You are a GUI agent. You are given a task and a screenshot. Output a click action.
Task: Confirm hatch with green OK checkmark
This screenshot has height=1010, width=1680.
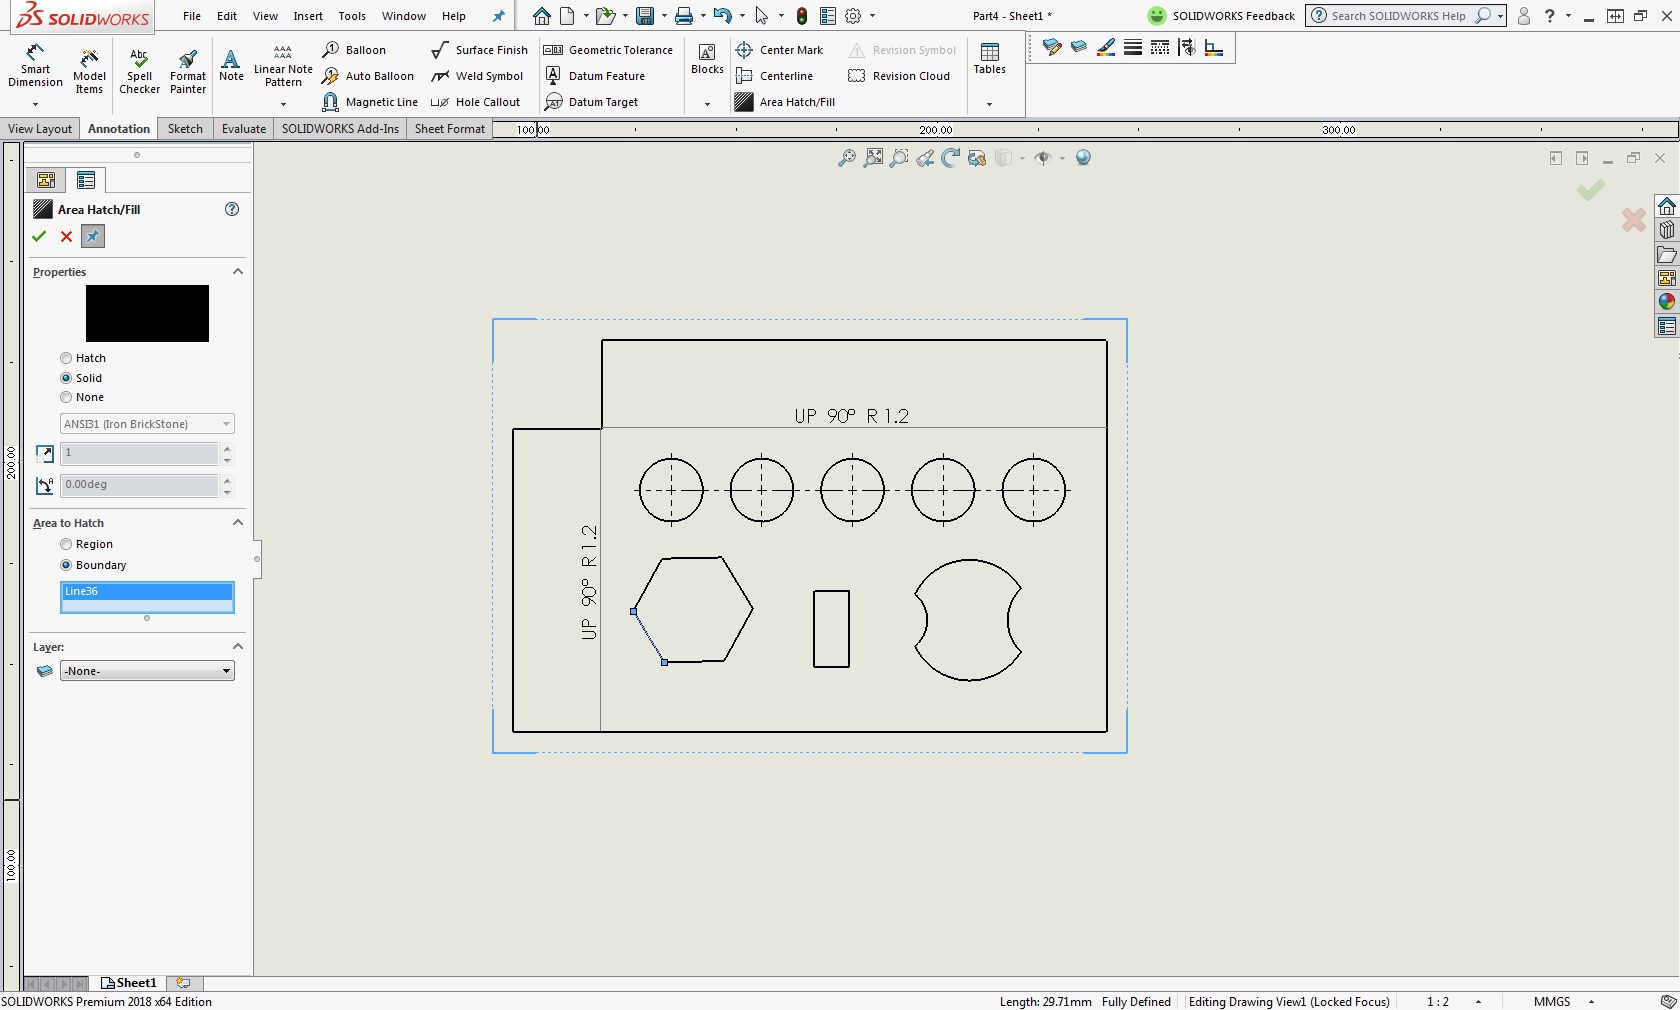pyautogui.click(x=39, y=236)
